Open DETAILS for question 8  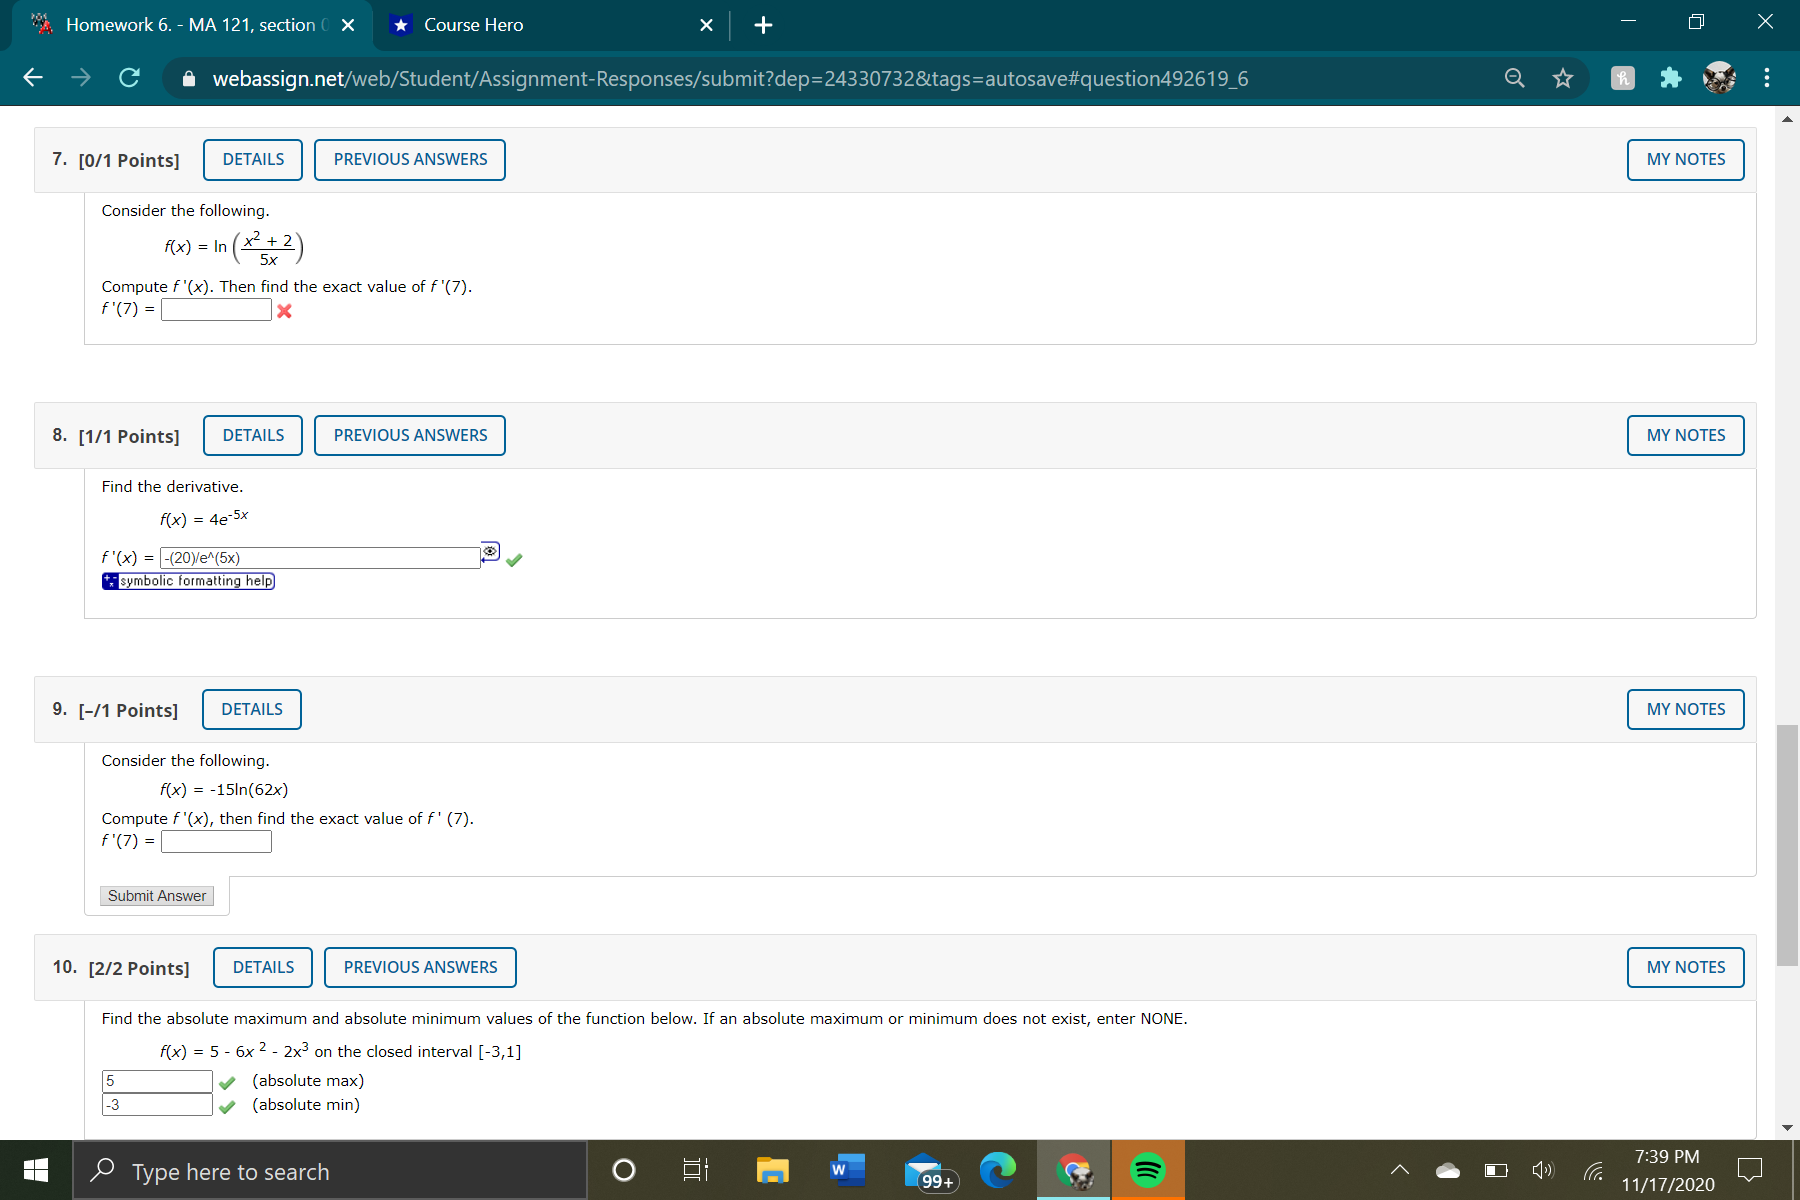click(253, 436)
